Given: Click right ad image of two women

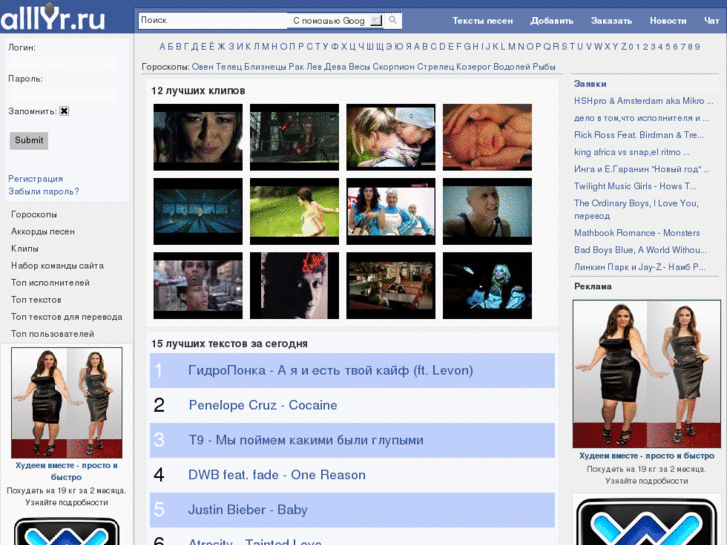Looking at the screenshot, I should coord(647,374).
